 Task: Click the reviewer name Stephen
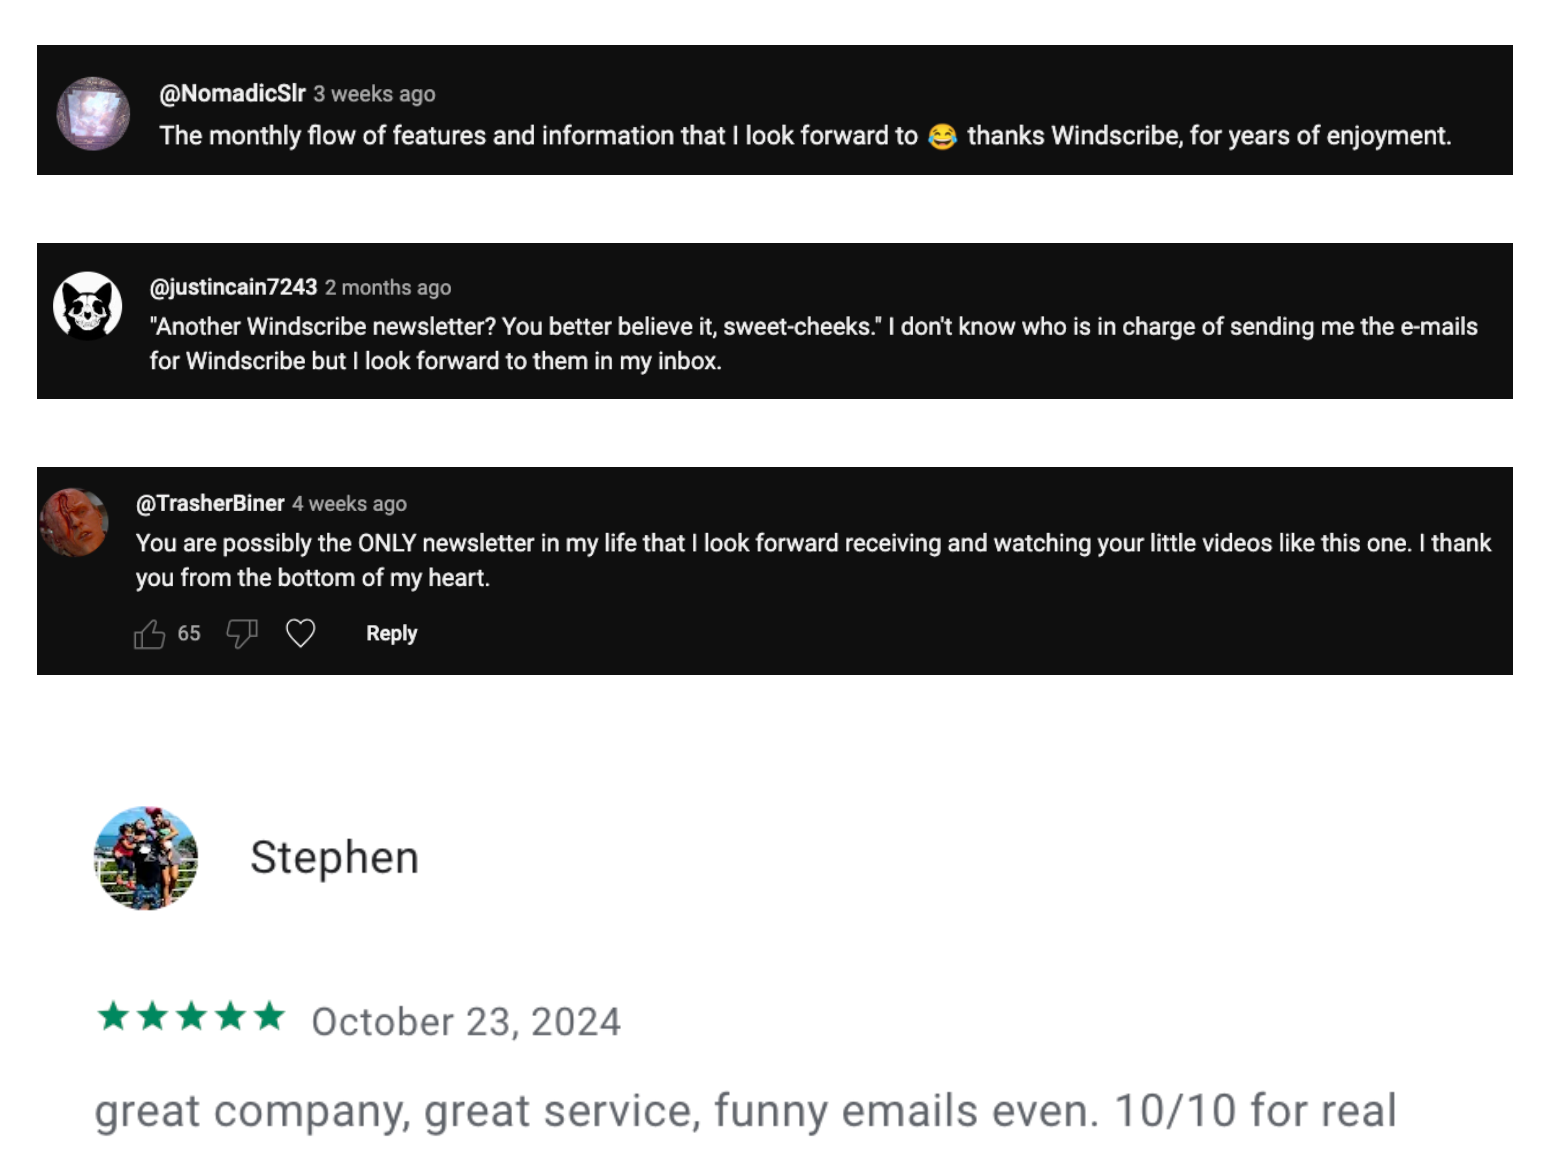[x=334, y=858]
